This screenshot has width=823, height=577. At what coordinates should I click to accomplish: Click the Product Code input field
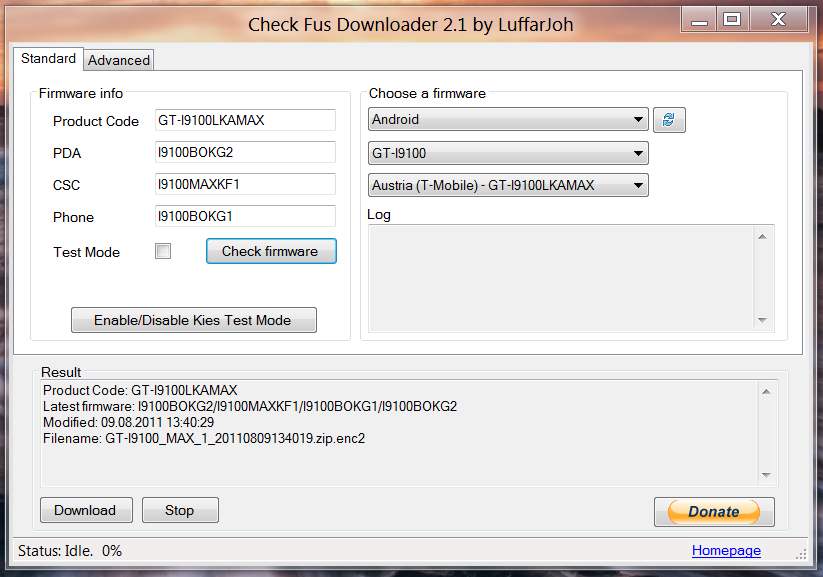pyautogui.click(x=245, y=120)
